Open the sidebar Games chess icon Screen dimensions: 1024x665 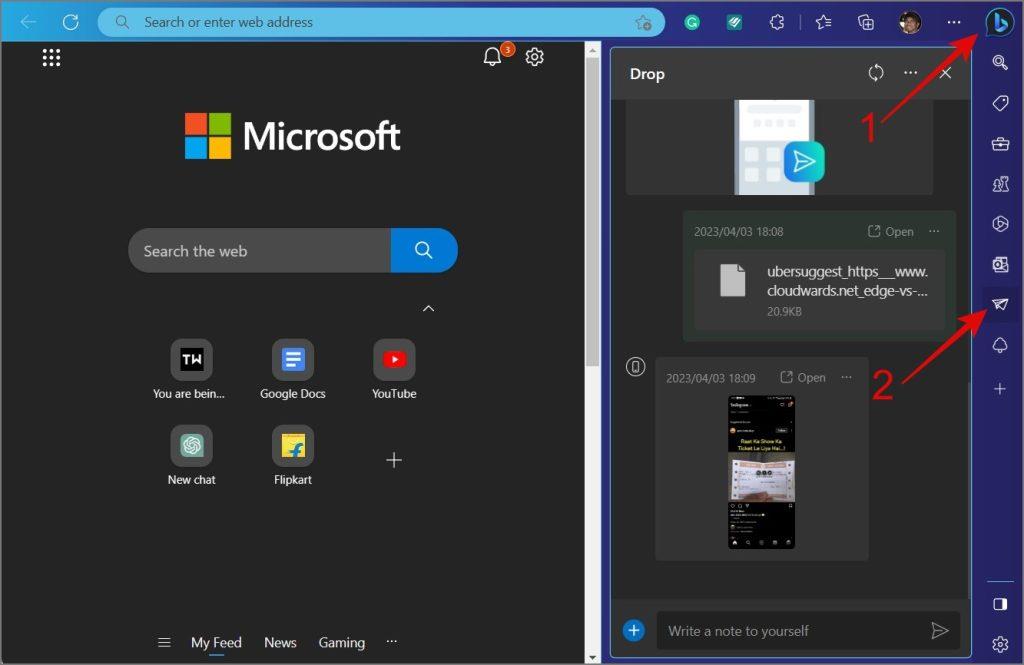click(1000, 184)
